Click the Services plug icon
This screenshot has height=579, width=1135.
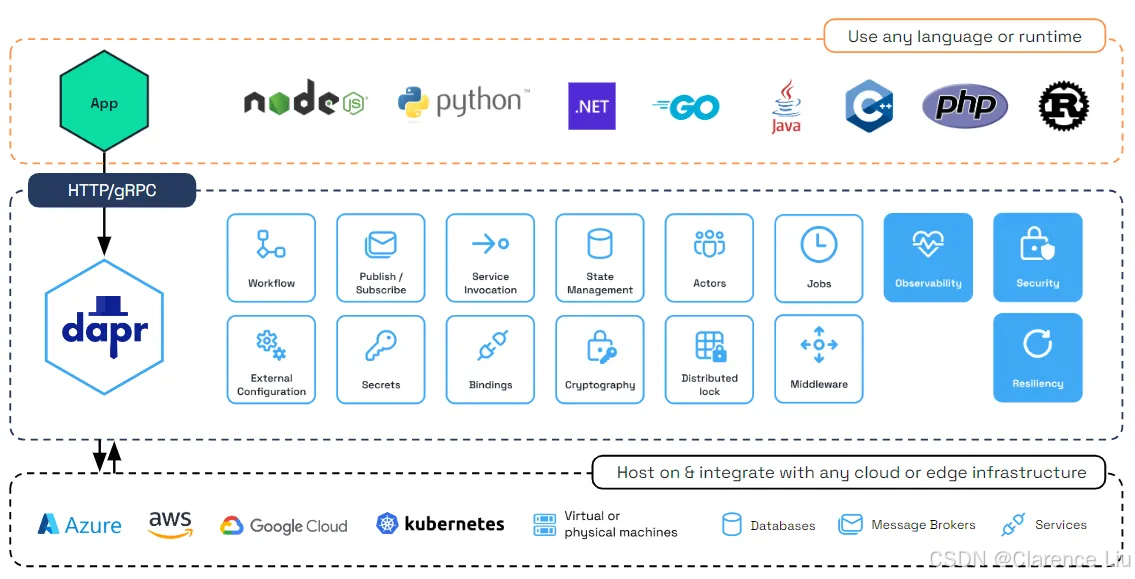1013,525
